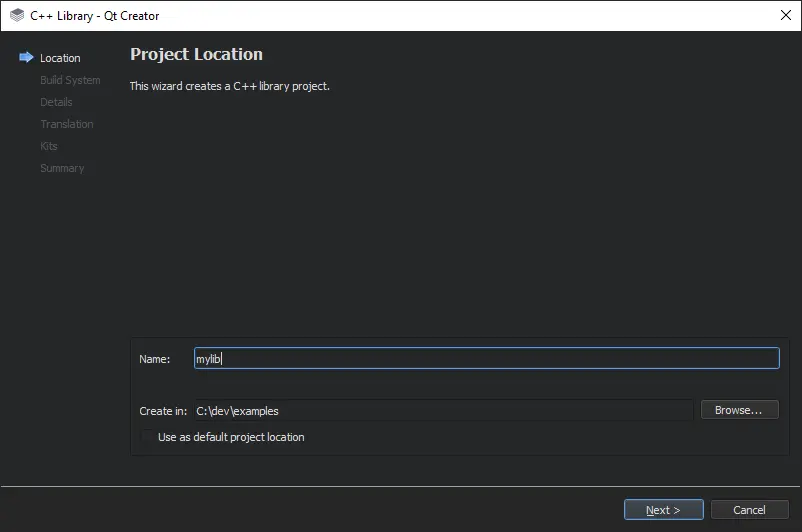The width and height of the screenshot is (802, 532).
Task: Close the C++ Library wizard window
Action: click(x=785, y=16)
